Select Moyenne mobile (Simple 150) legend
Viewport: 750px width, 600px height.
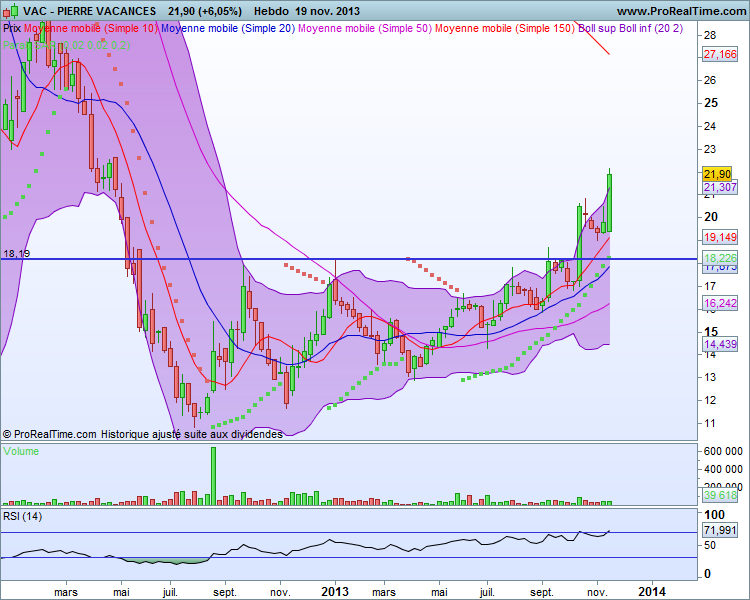point(505,28)
